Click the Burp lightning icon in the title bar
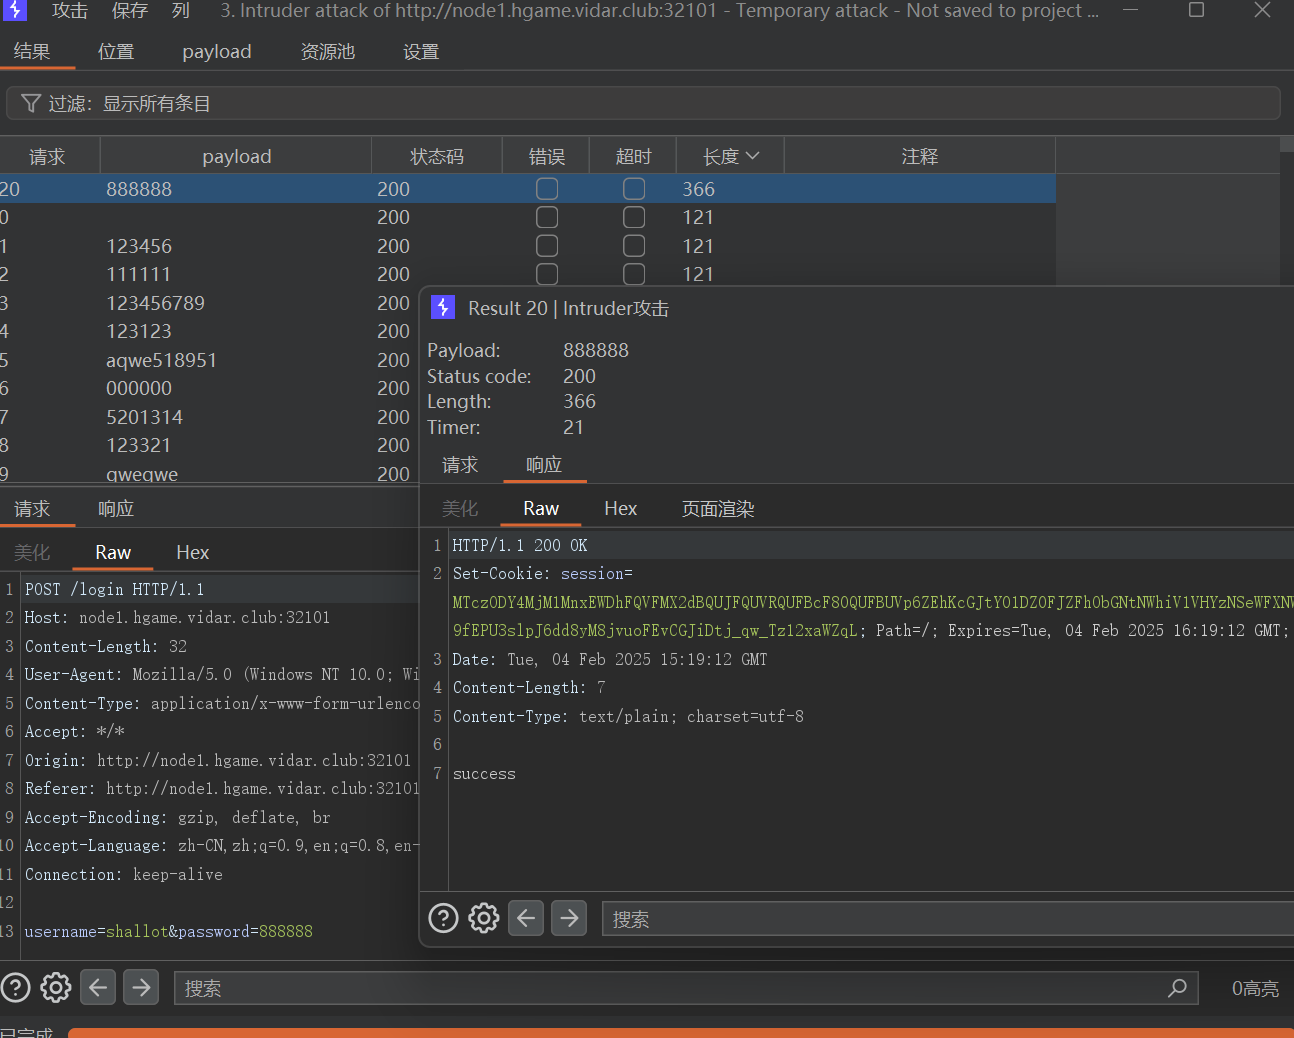 [x=14, y=10]
